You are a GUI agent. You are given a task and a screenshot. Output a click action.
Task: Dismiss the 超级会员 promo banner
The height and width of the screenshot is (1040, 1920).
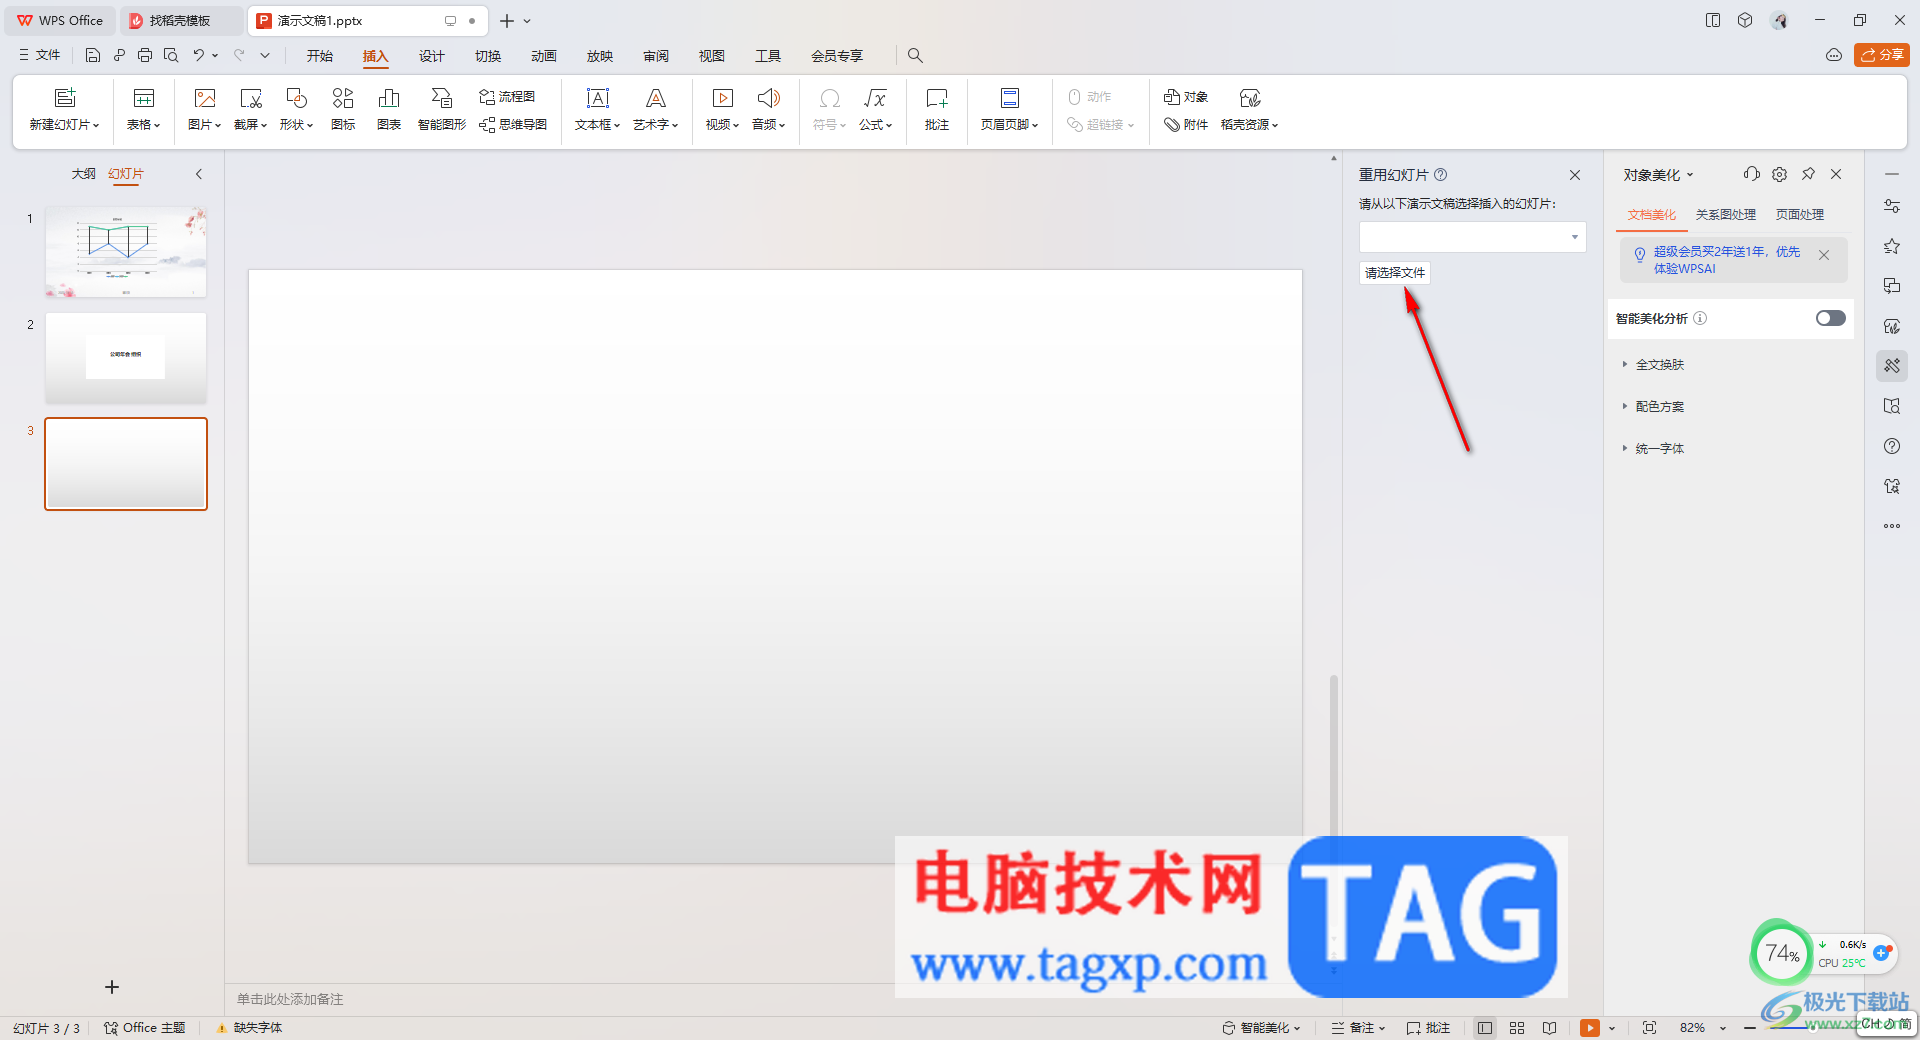pos(1824,255)
